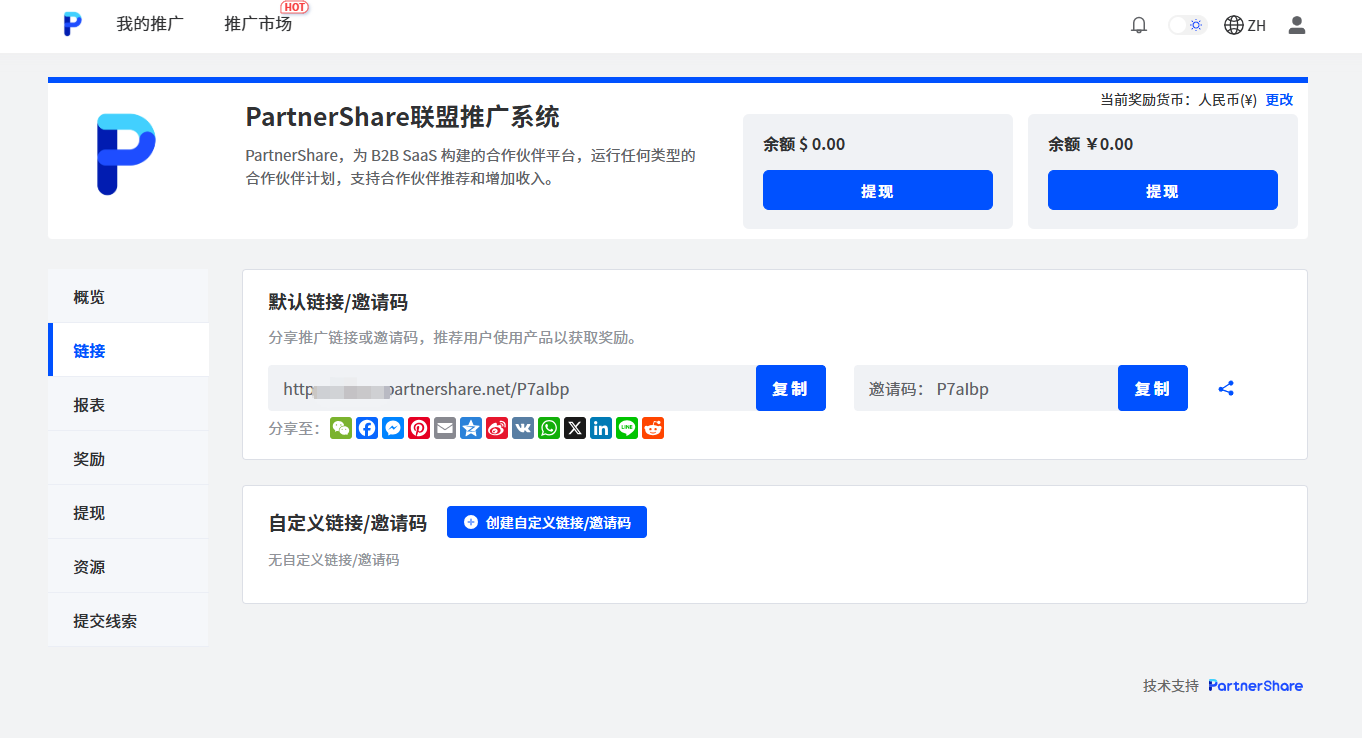The height and width of the screenshot is (738, 1362).
Task: Click the 余额 ￥0.00 label
Action: pyautogui.click(x=1090, y=144)
